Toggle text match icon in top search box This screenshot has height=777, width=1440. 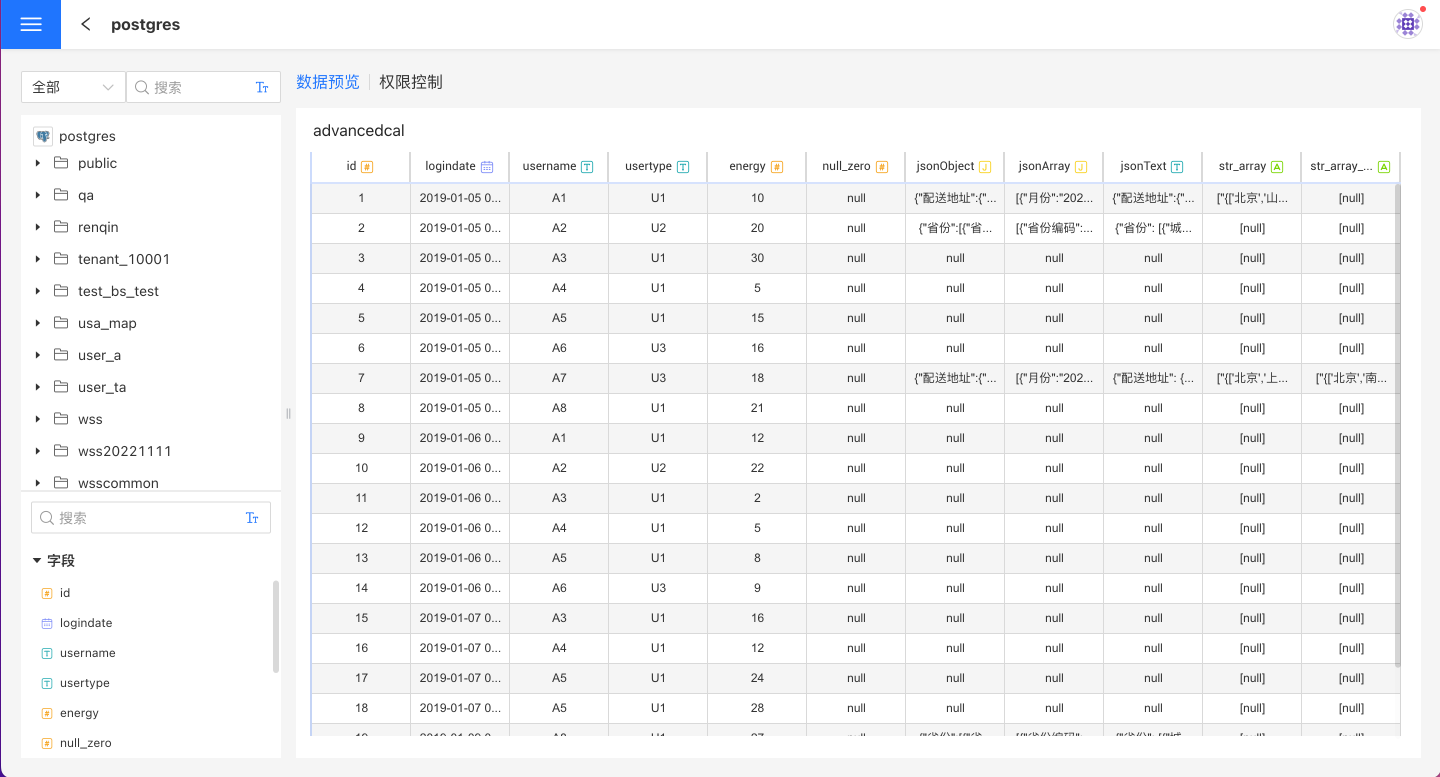(x=262, y=88)
